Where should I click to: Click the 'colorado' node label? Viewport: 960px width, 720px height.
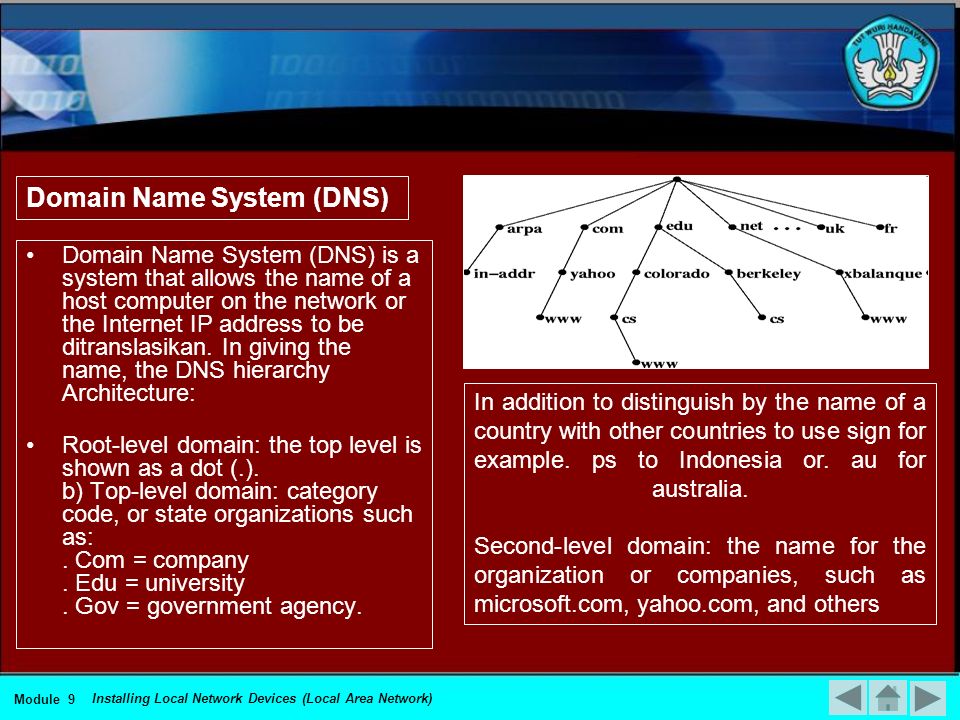[x=677, y=274]
